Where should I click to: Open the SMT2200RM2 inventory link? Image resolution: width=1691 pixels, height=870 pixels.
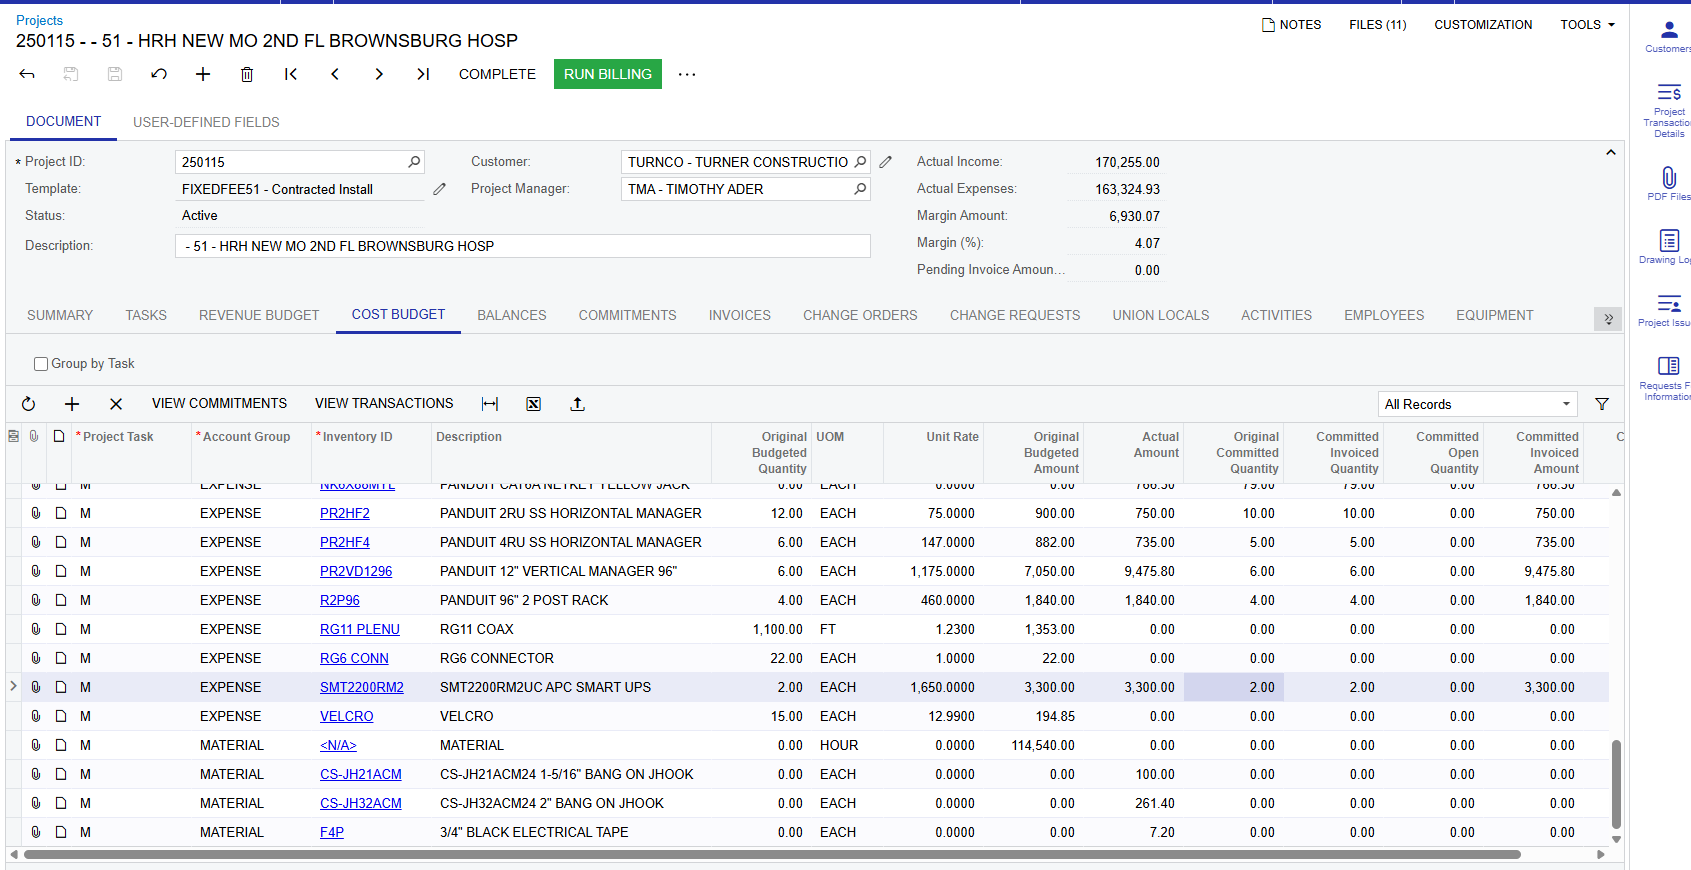tap(361, 687)
